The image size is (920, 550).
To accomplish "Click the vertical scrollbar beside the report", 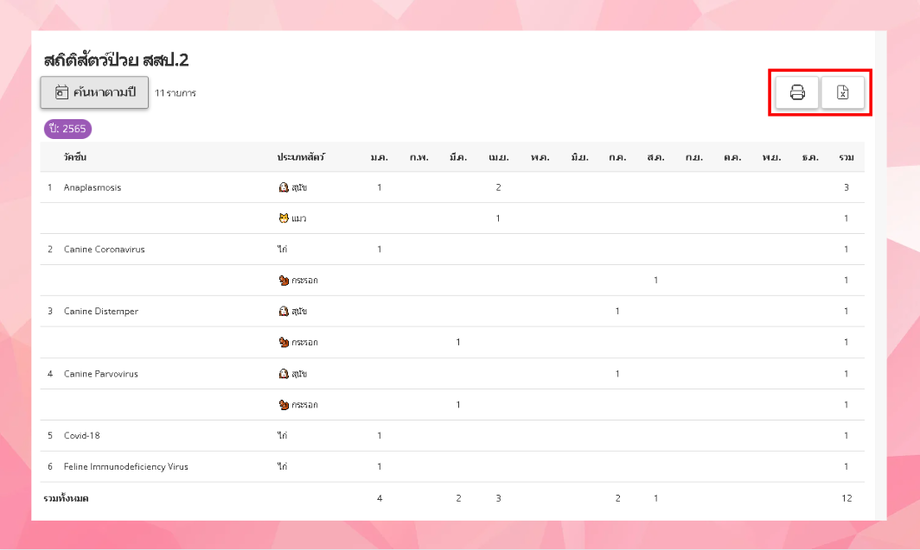I will click(880, 275).
